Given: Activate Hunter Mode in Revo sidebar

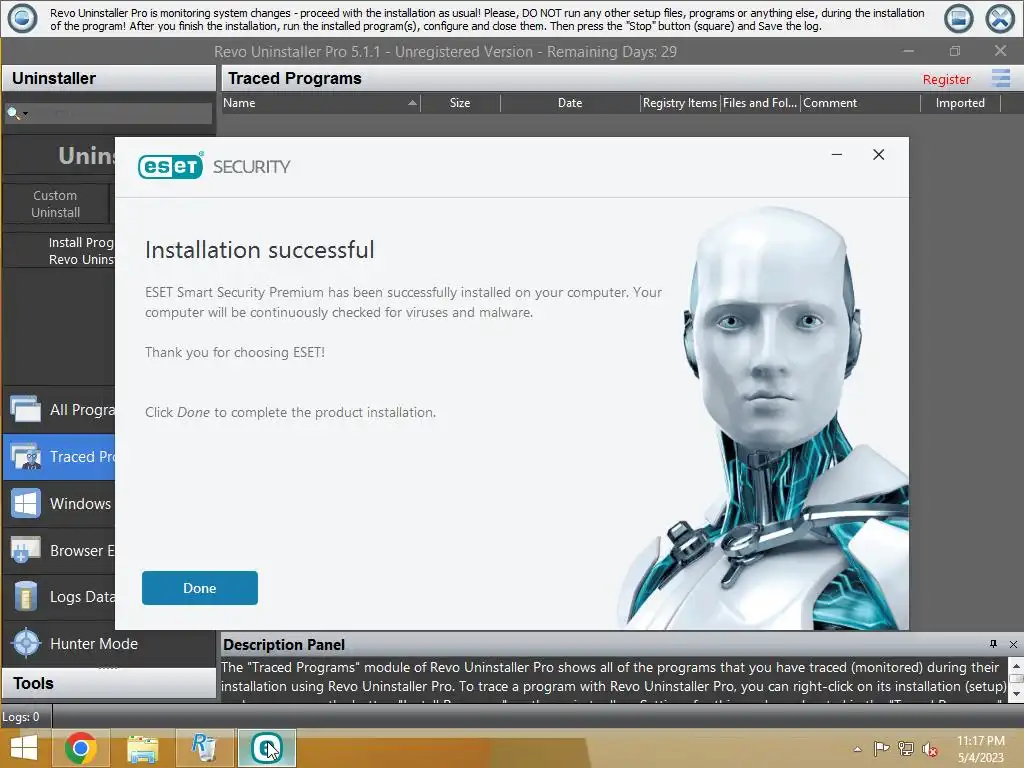Looking at the screenshot, I should (x=108, y=643).
